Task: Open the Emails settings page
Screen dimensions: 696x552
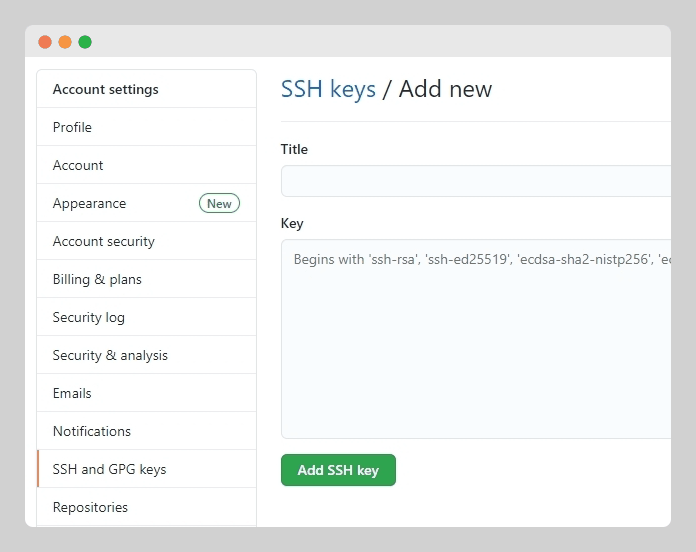Action: pos(72,393)
